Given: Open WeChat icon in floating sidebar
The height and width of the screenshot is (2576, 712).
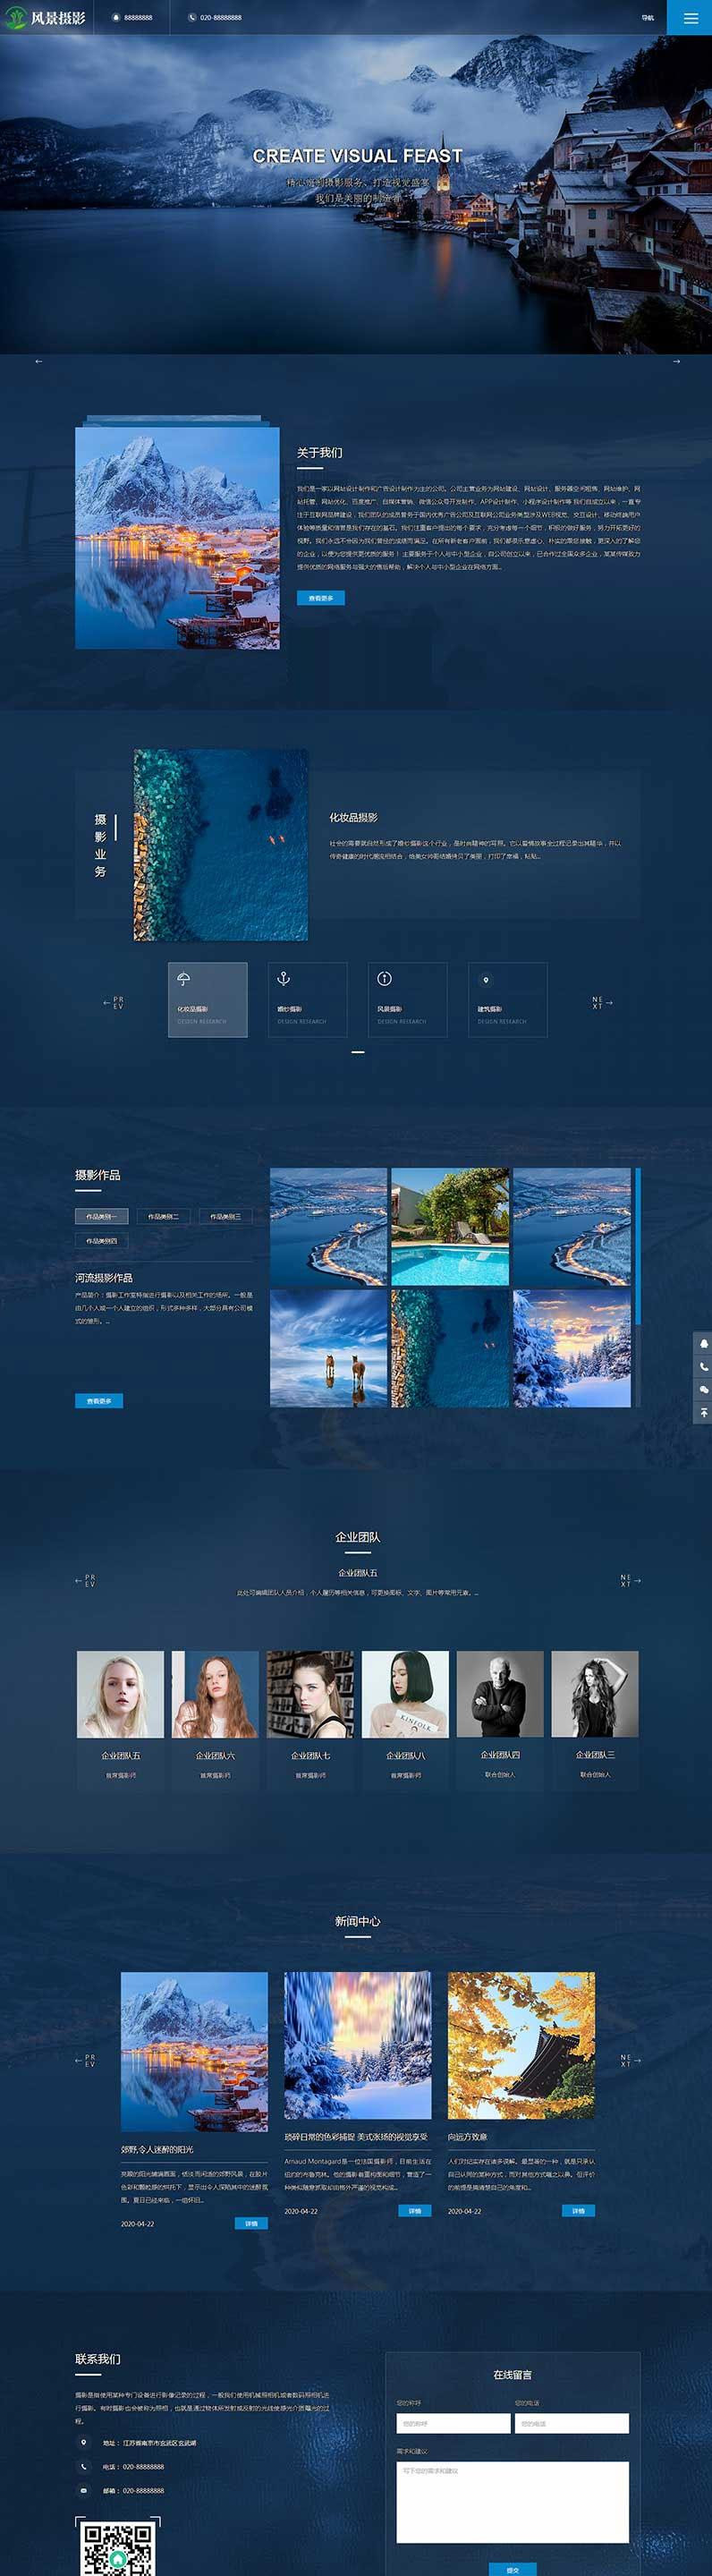Looking at the screenshot, I should (x=703, y=1389).
